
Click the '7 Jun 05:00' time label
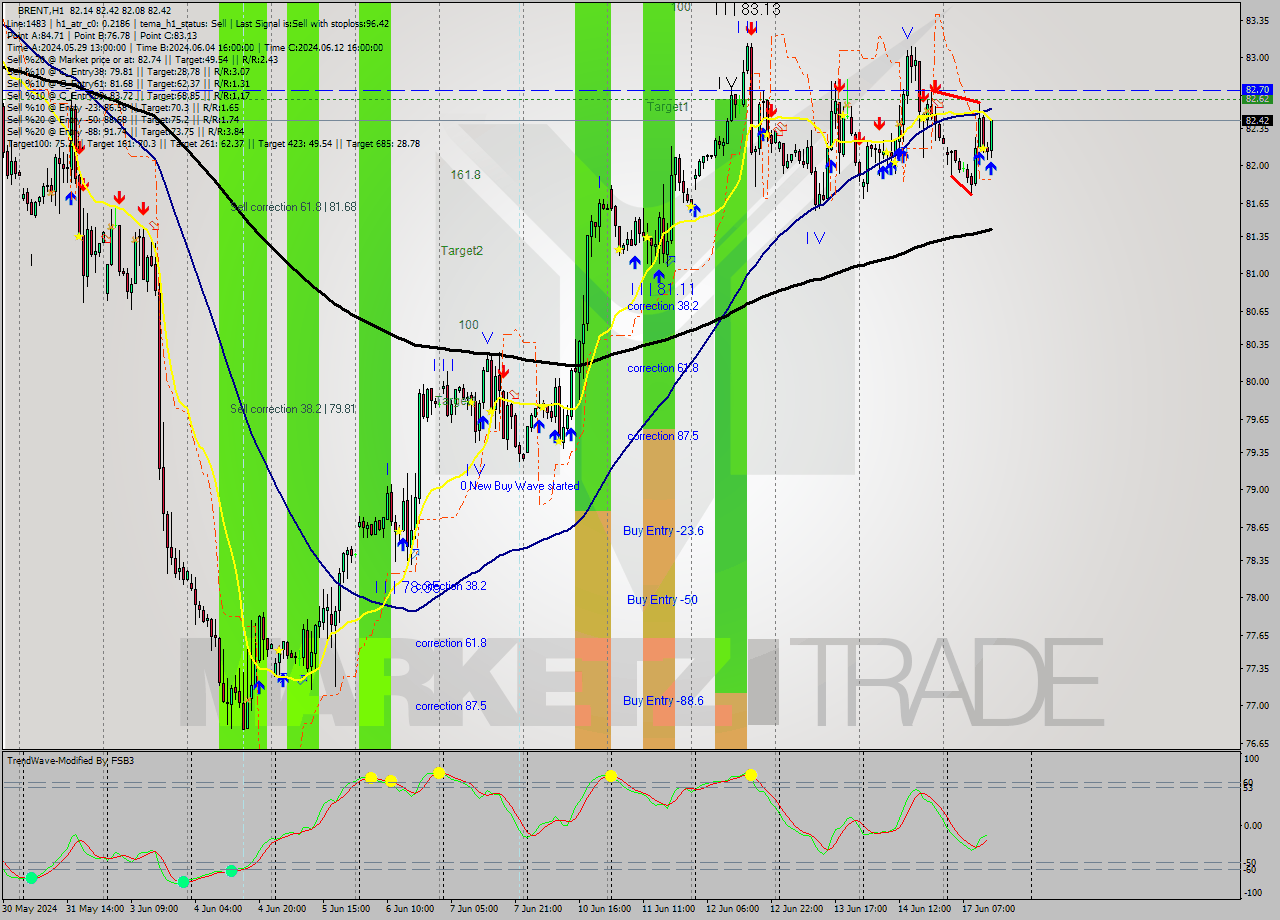pos(474,909)
